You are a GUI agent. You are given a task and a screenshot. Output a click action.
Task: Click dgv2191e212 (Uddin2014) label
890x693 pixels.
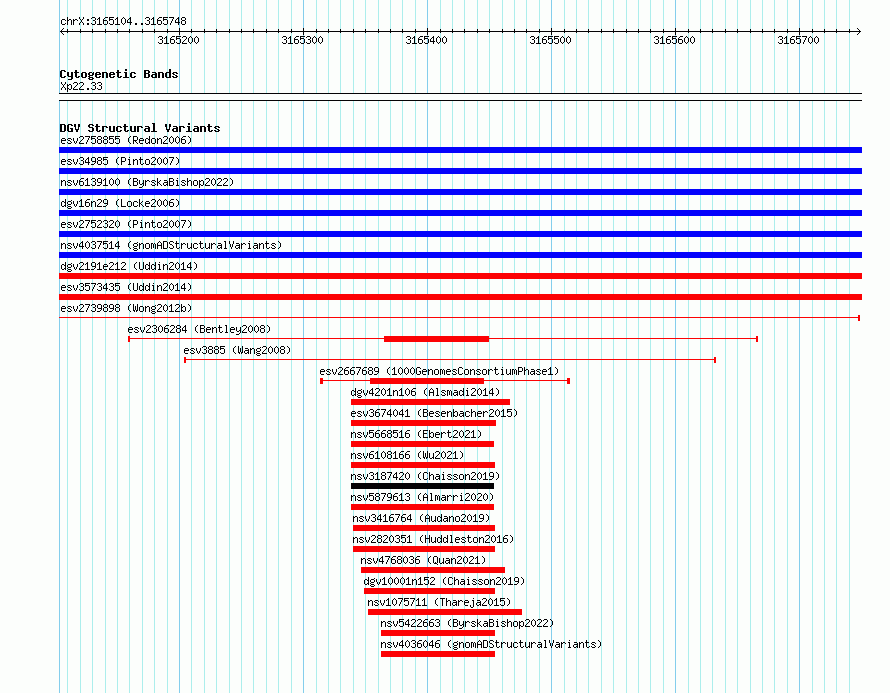point(129,266)
